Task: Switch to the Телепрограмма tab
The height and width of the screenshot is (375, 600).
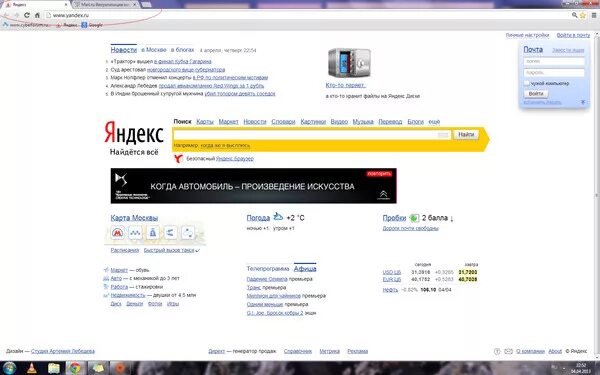Action: [268, 269]
